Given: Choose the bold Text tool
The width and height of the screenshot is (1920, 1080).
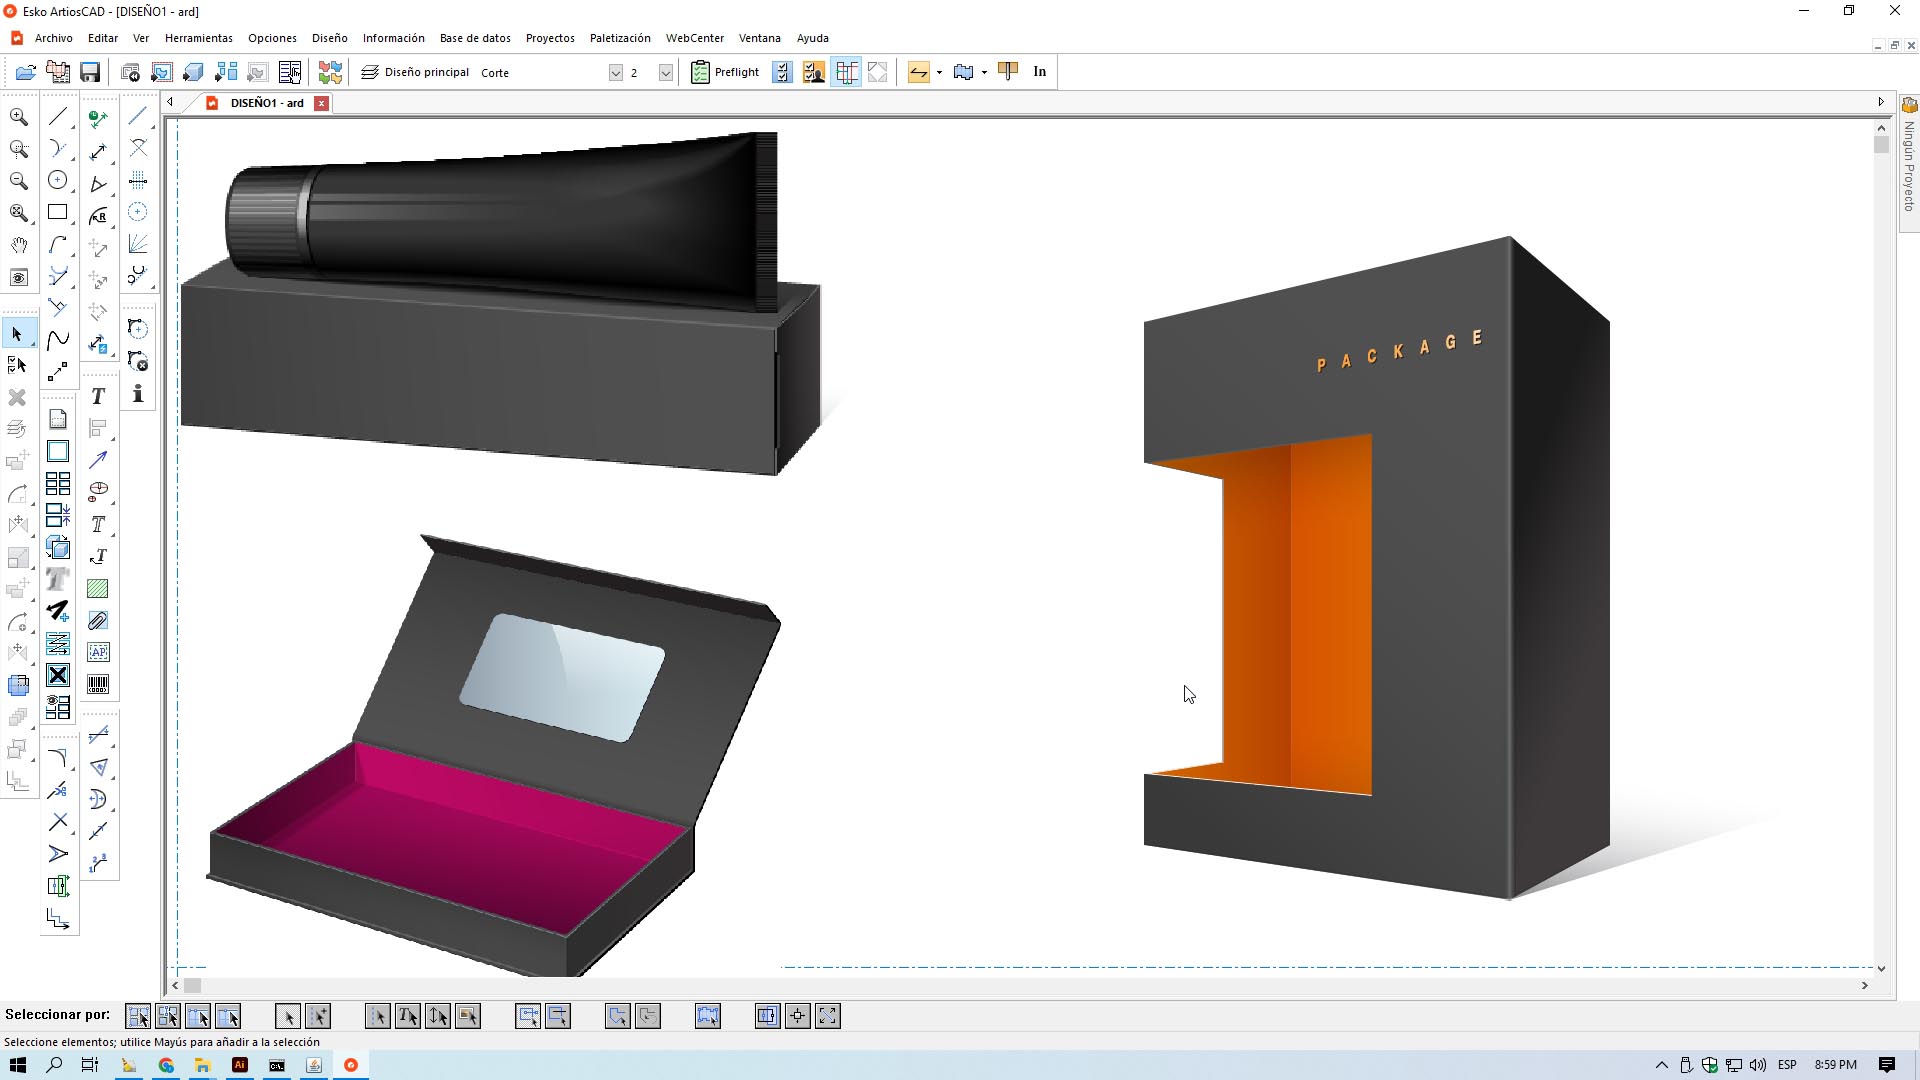Looking at the screenshot, I should click(98, 397).
